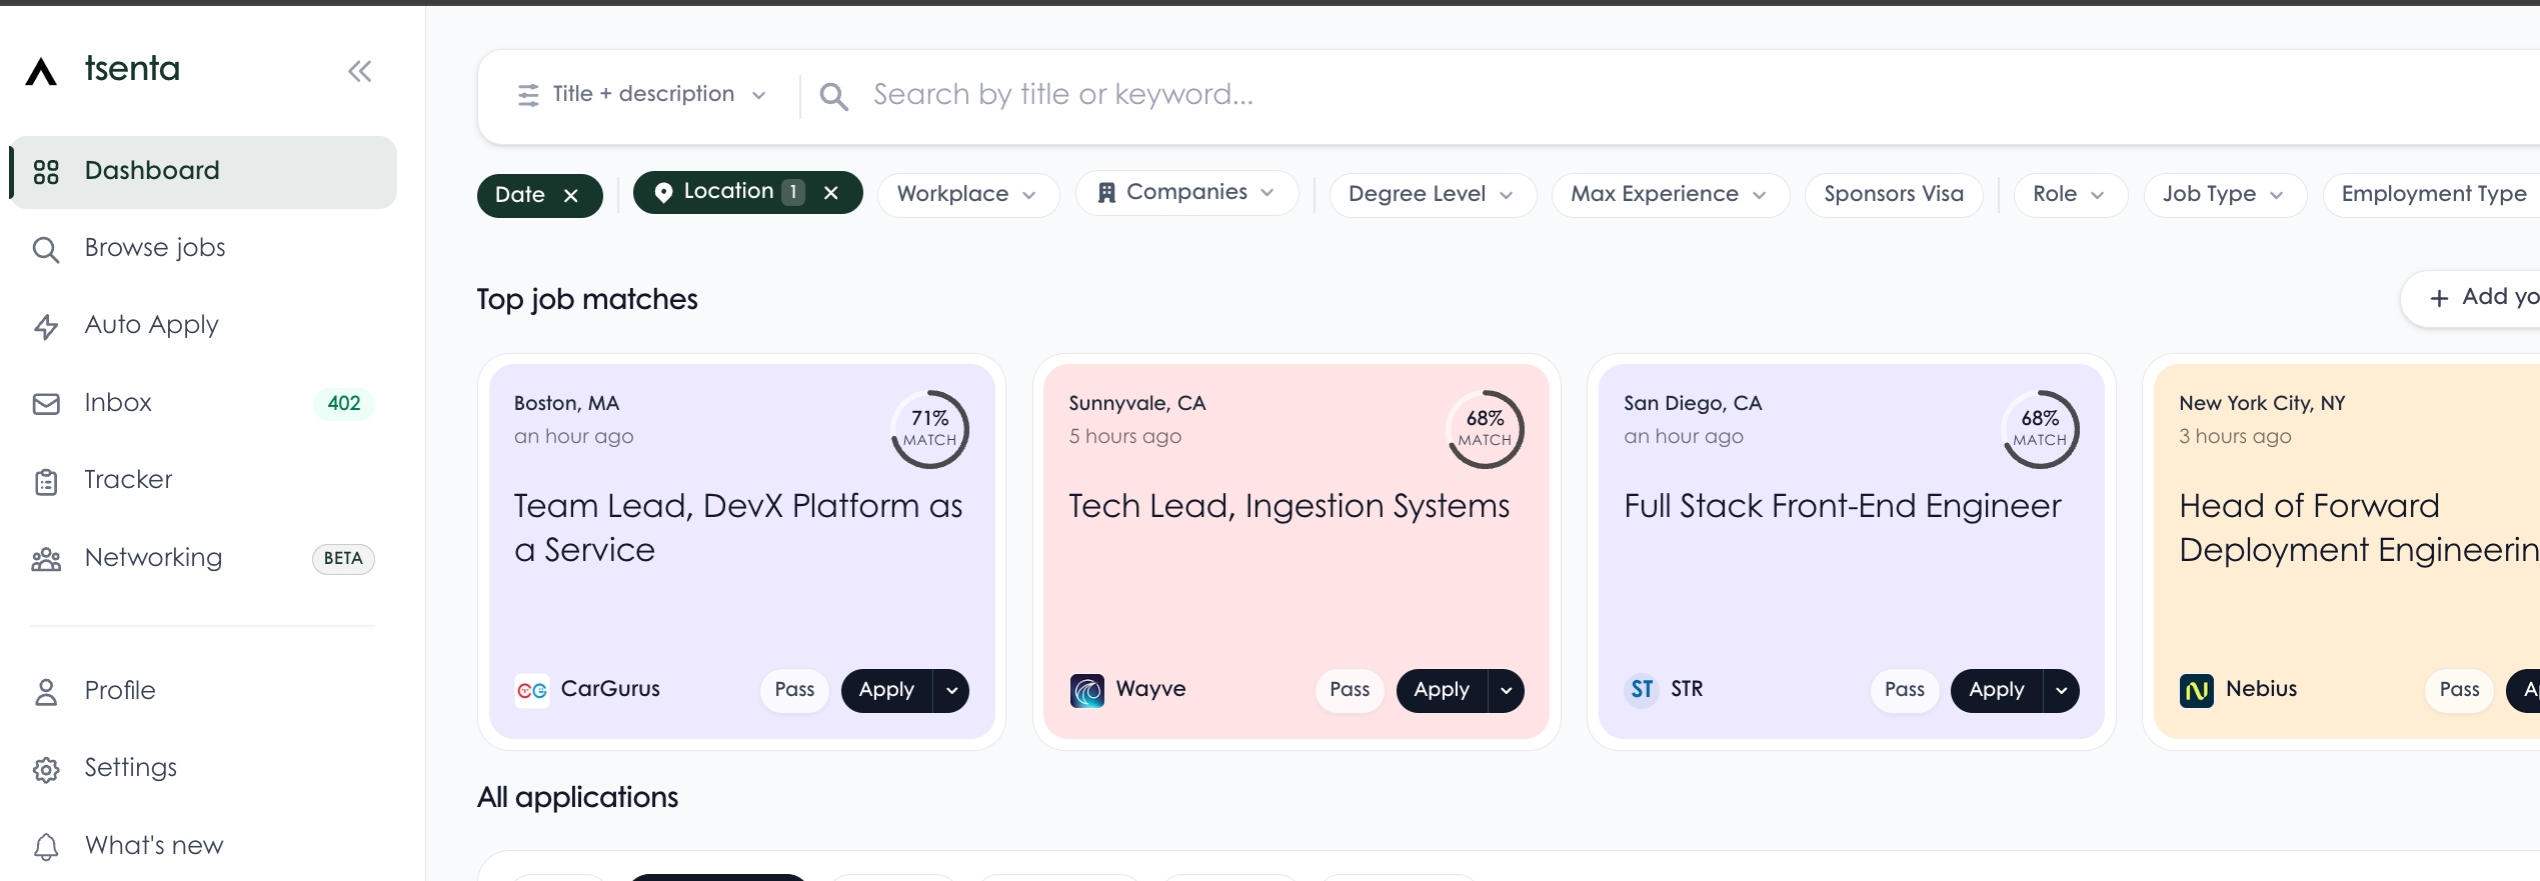
Task: Open the Dashboard menu item
Action: [203, 171]
